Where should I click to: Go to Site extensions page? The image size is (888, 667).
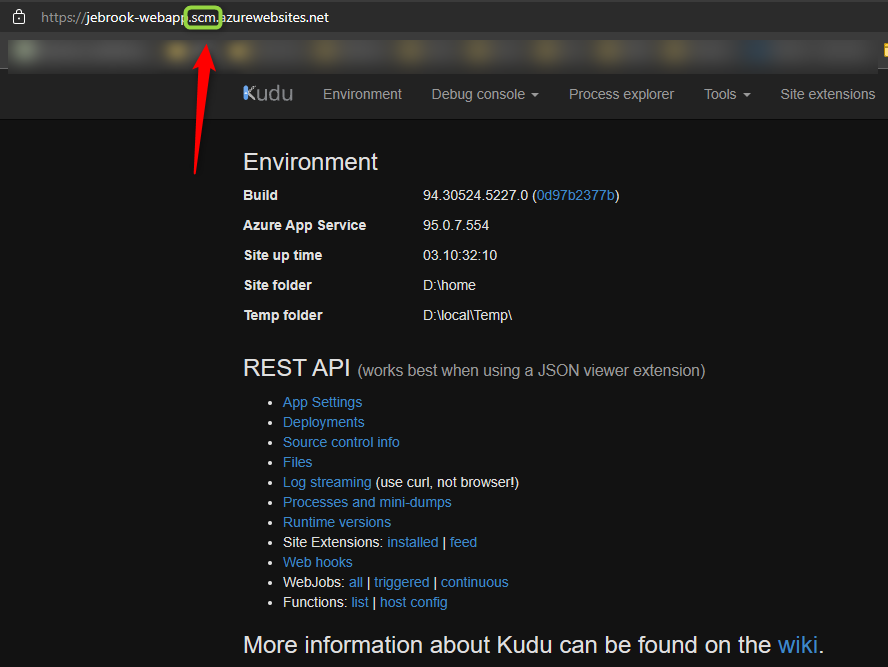(x=827, y=94)
